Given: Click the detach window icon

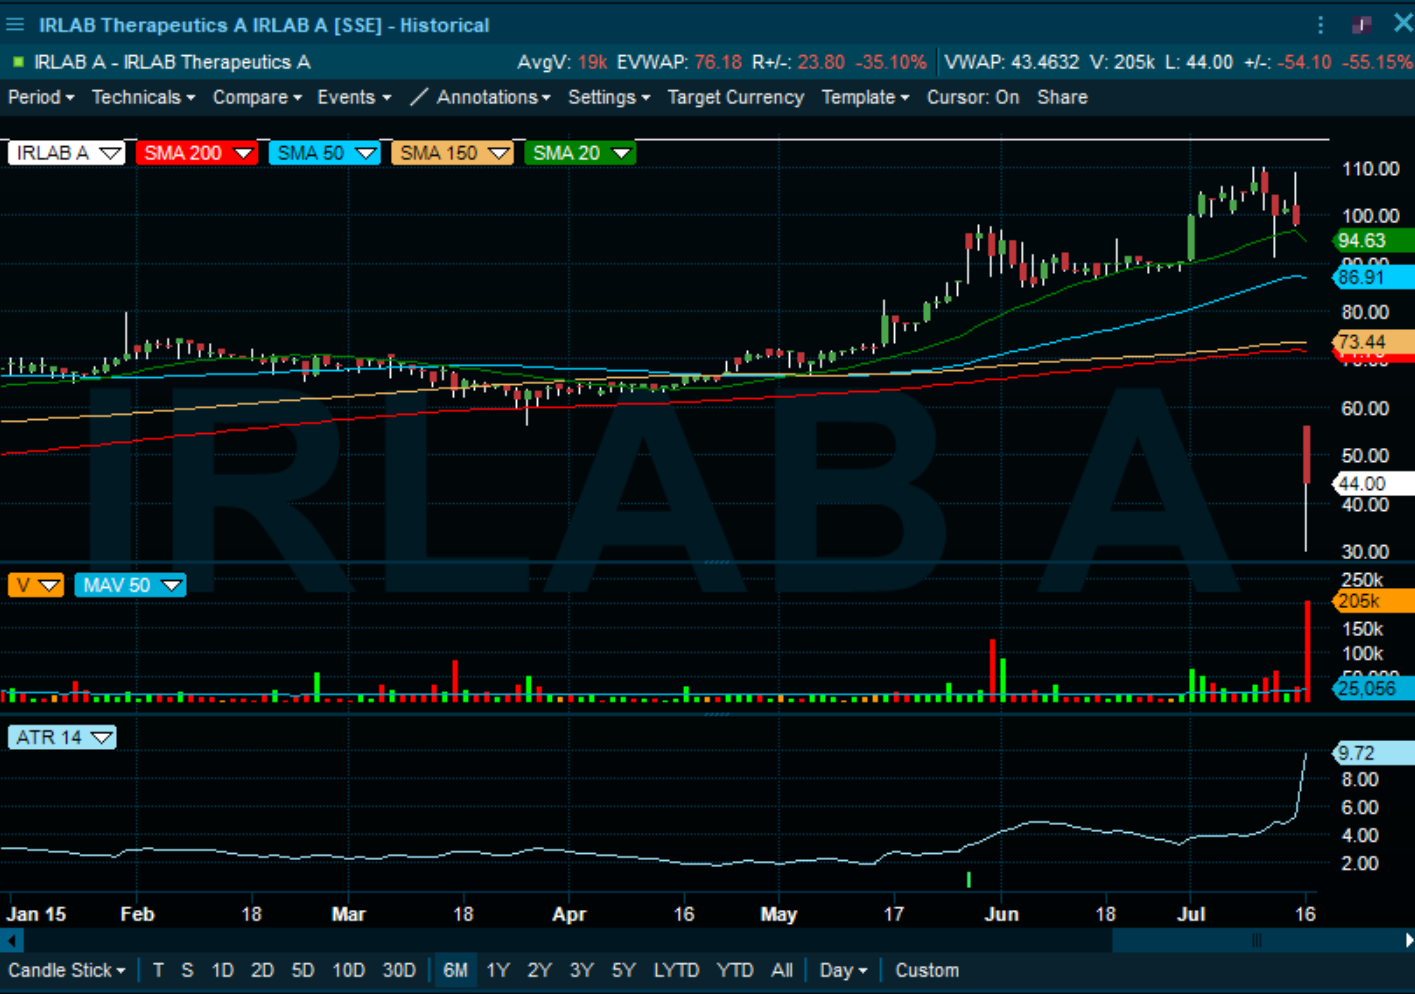Looking at the screenshot, I should [x=1361, y=25].
